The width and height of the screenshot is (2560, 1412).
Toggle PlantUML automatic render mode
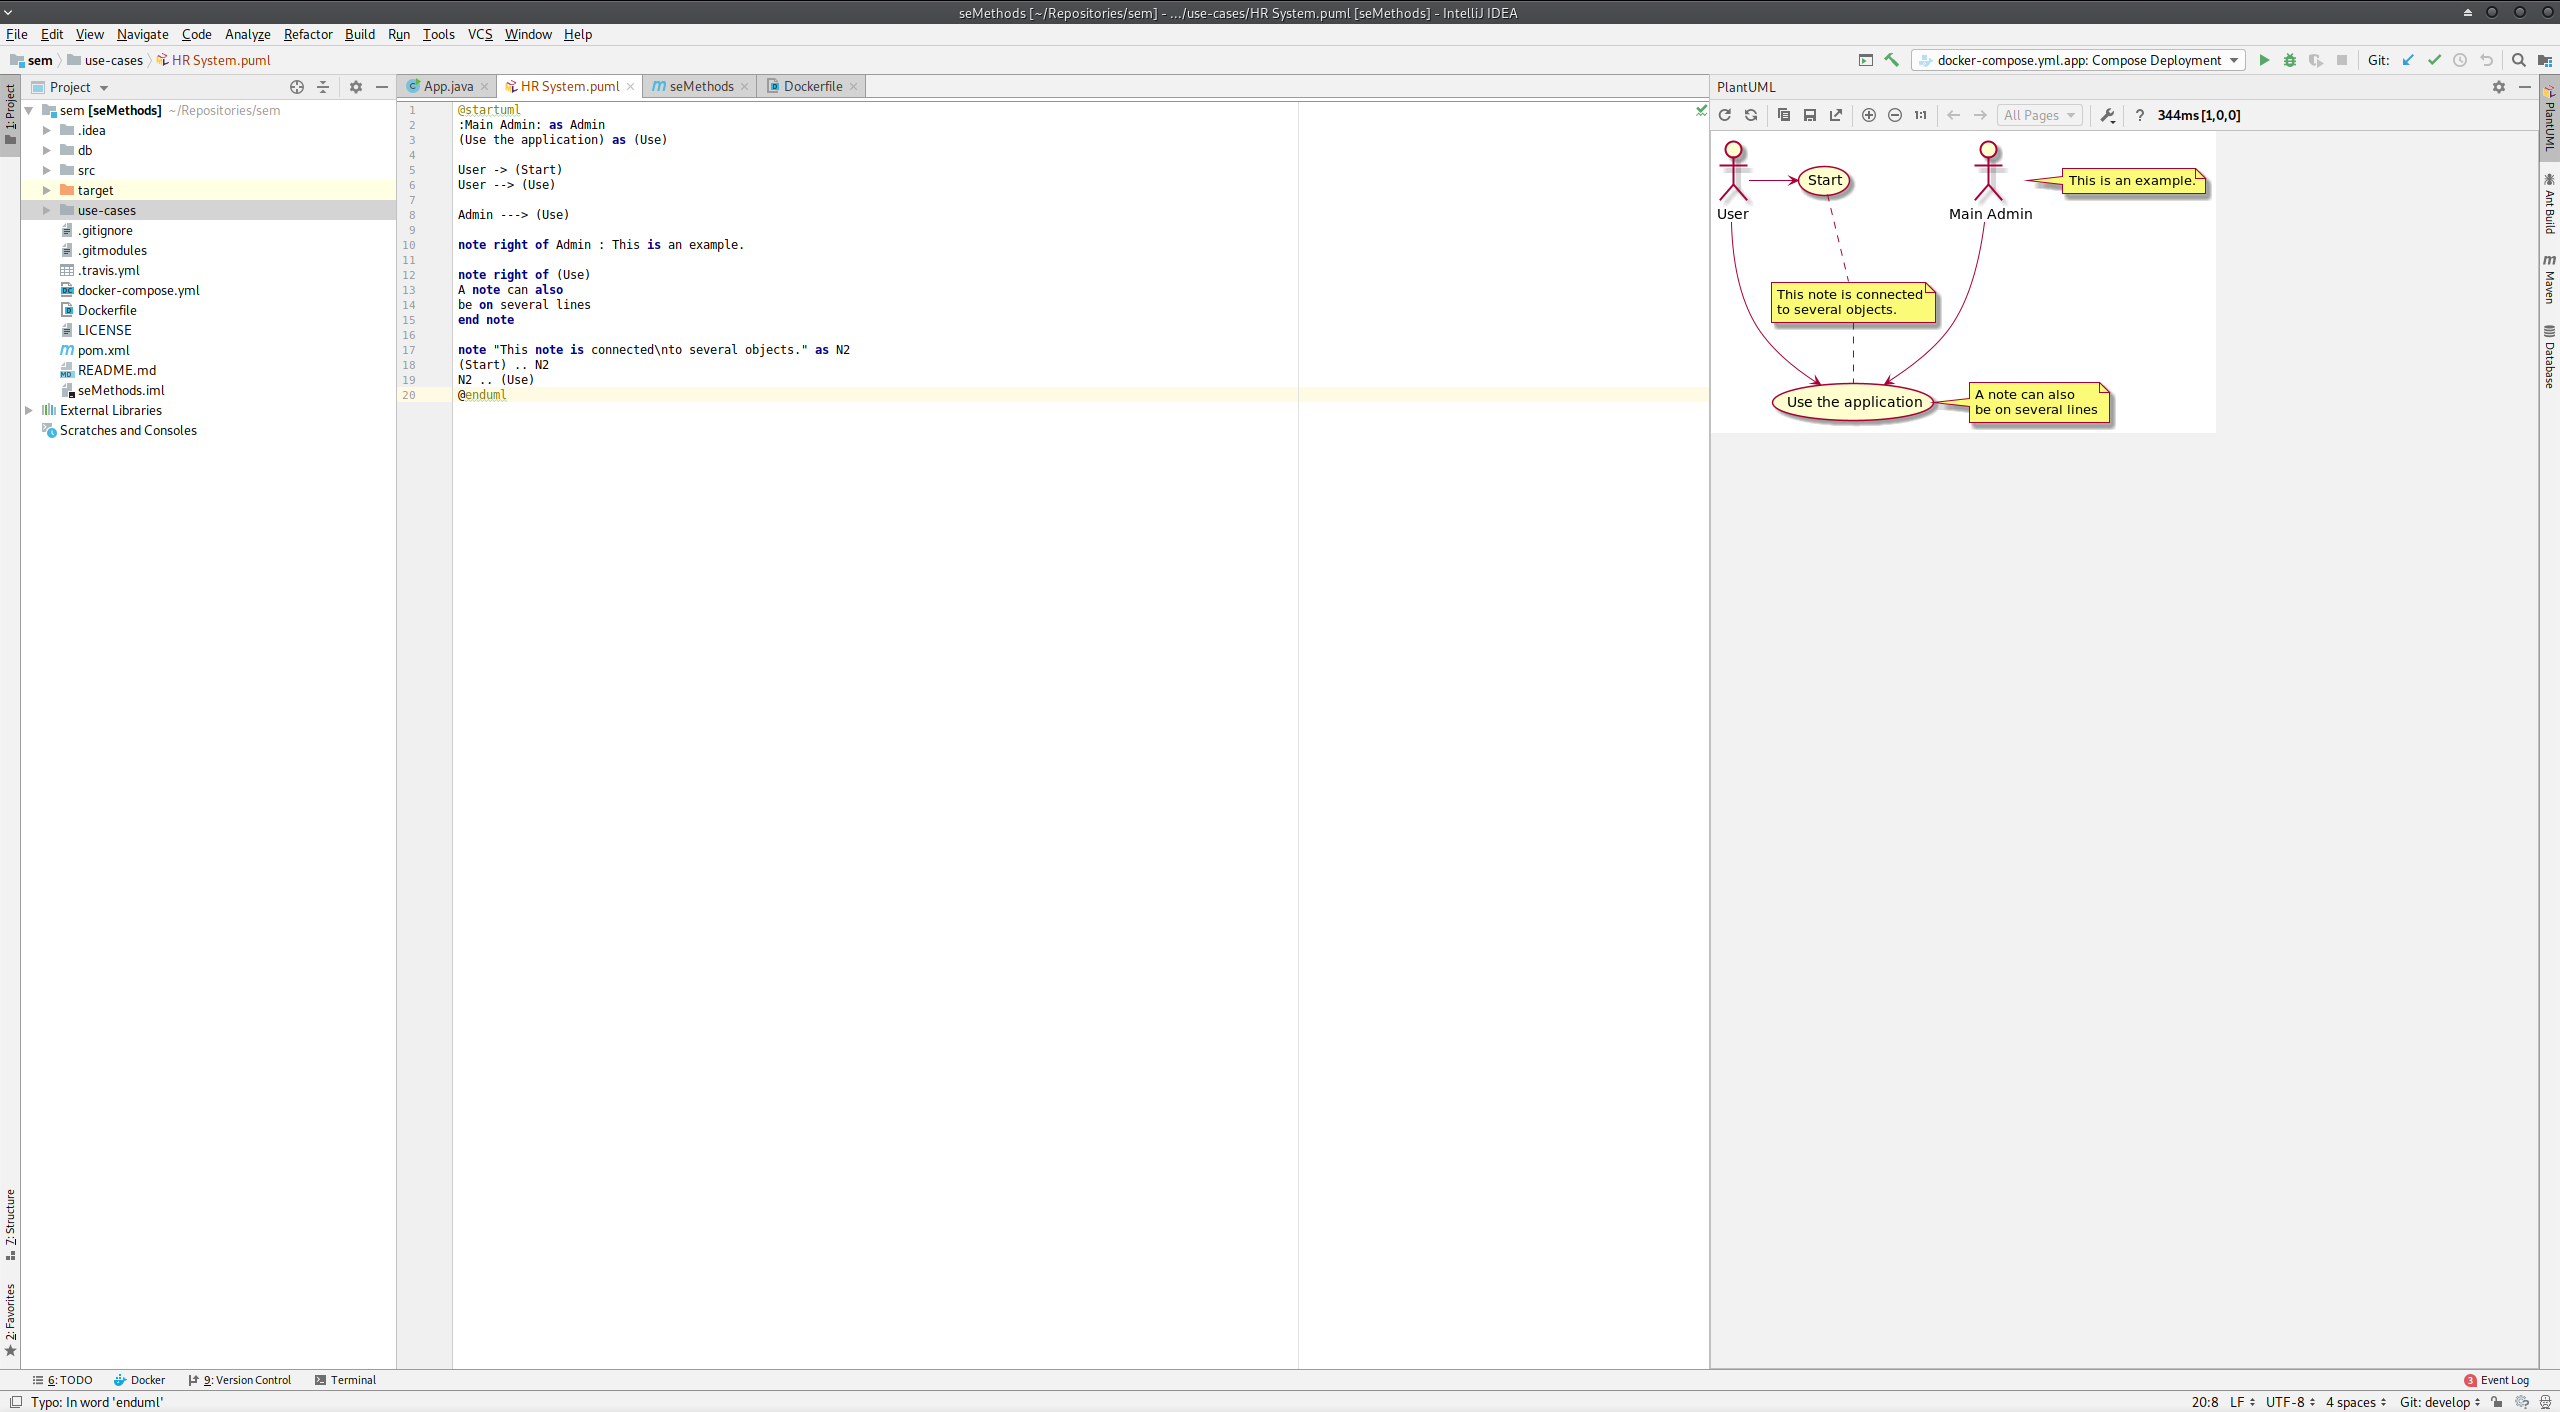[x=1750, y=115]
